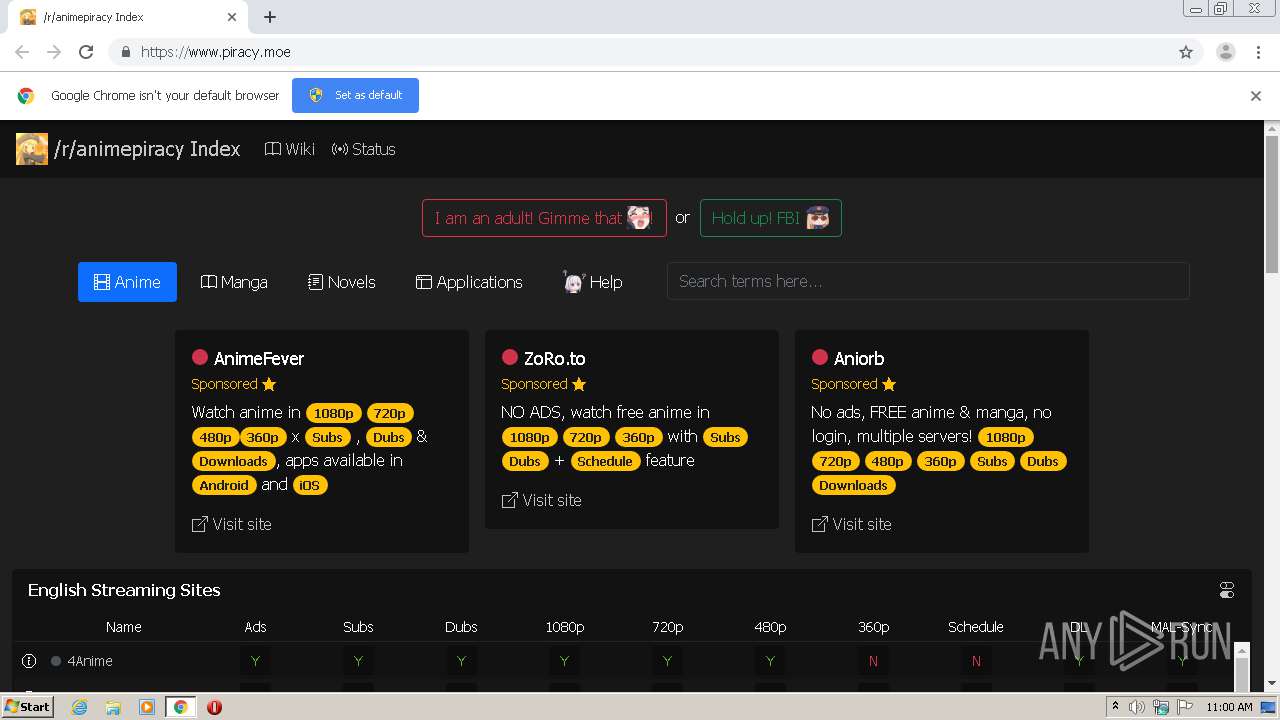Click the Android badge in AnimeFever card
Image resolution: width=1280 pixels, height=720 pixels.
(224, 485)
